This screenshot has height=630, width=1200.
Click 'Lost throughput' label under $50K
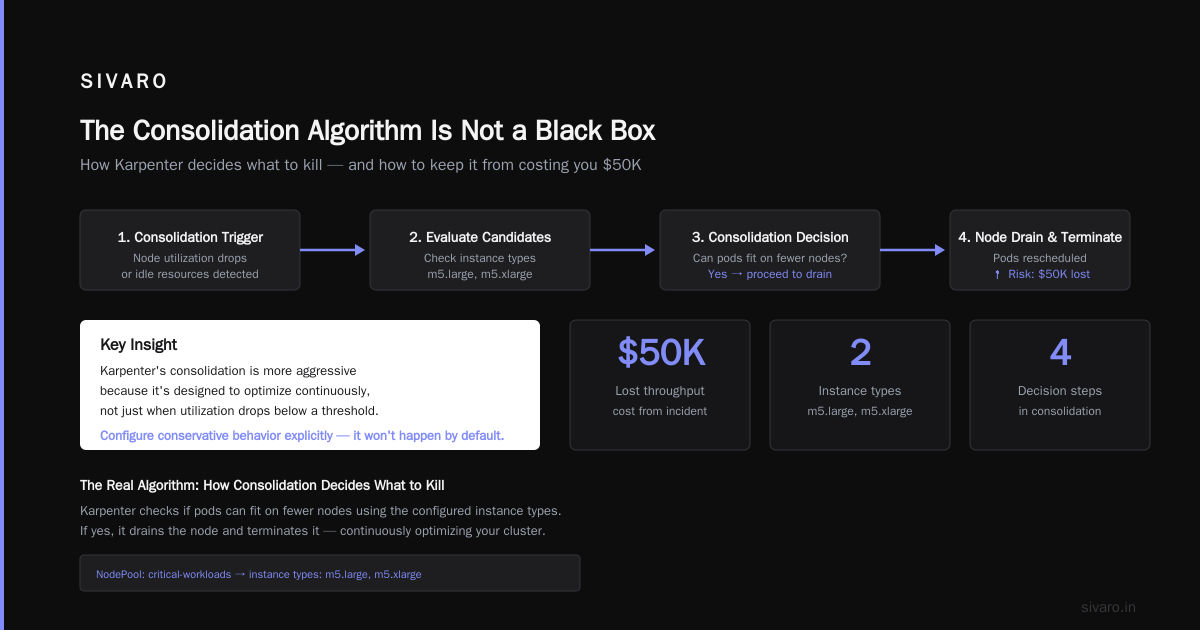[x=660, y=391]
